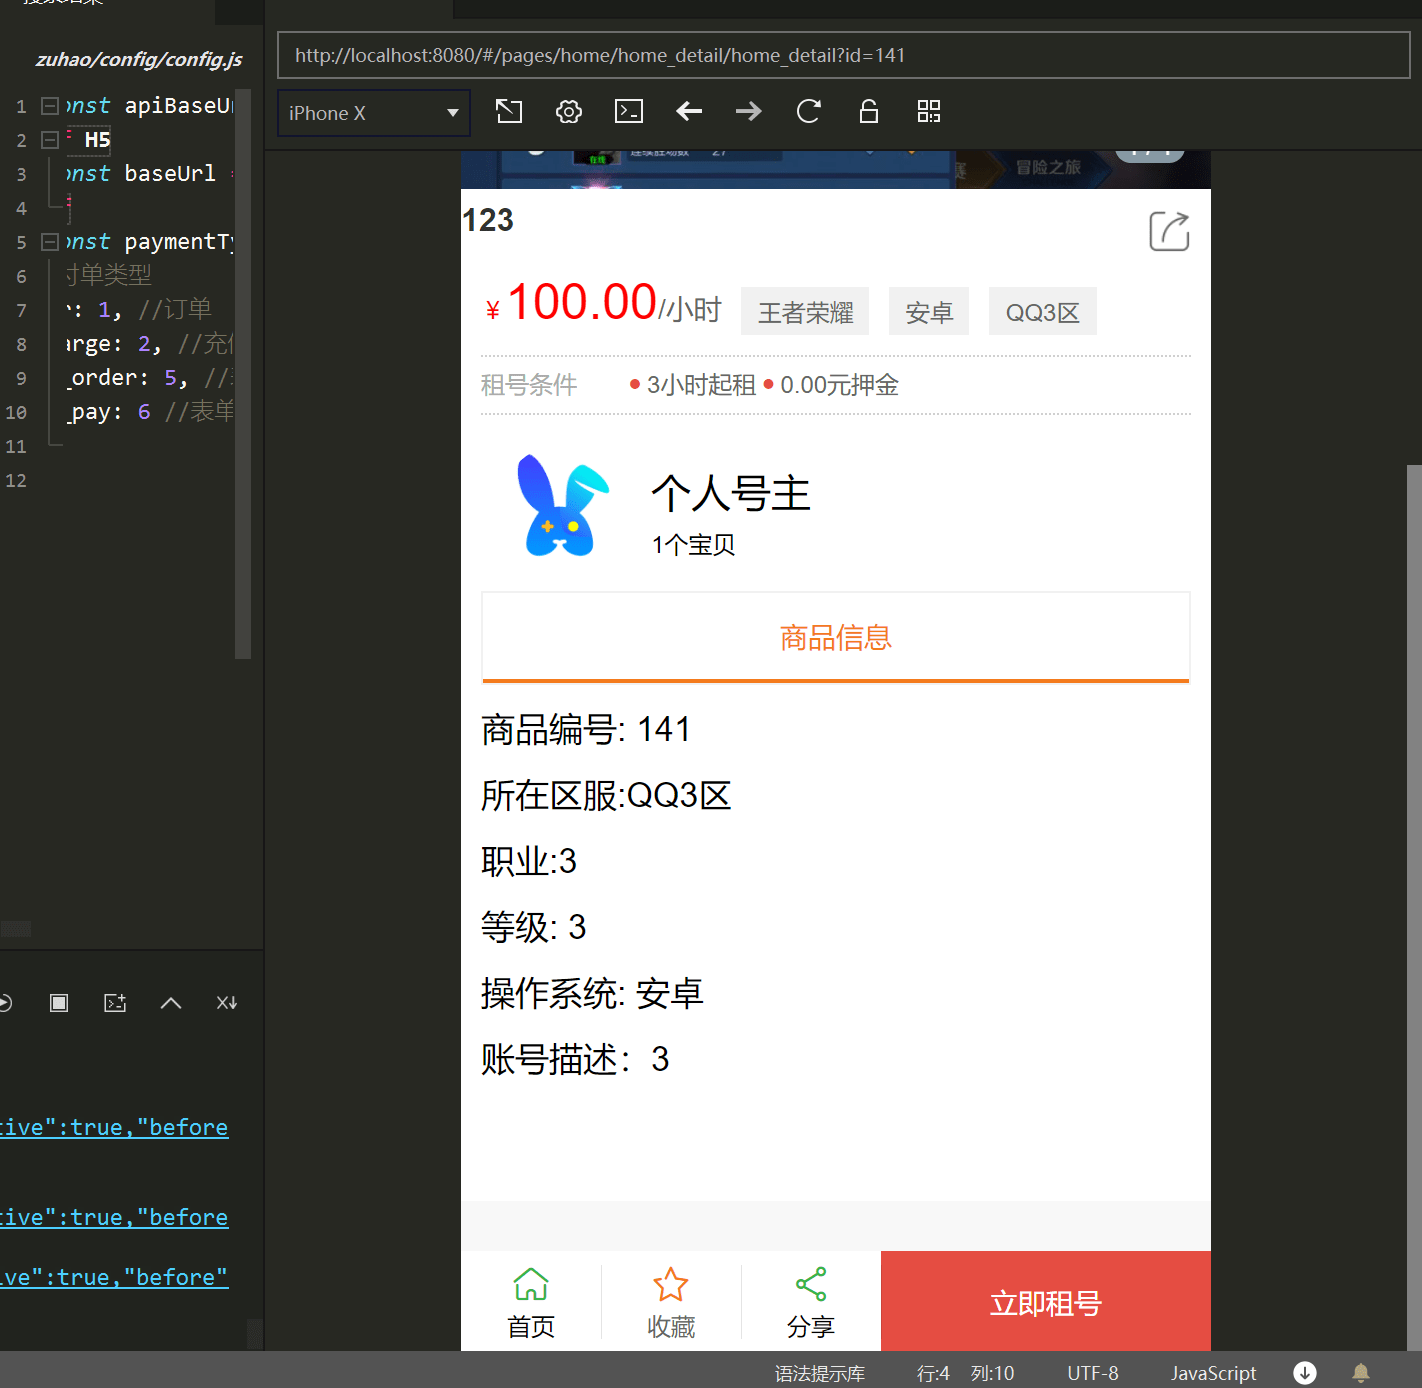Collapse code fold marker on line 2
This screenshot has width=1422, height=1388.
click(x=50, y=140)
